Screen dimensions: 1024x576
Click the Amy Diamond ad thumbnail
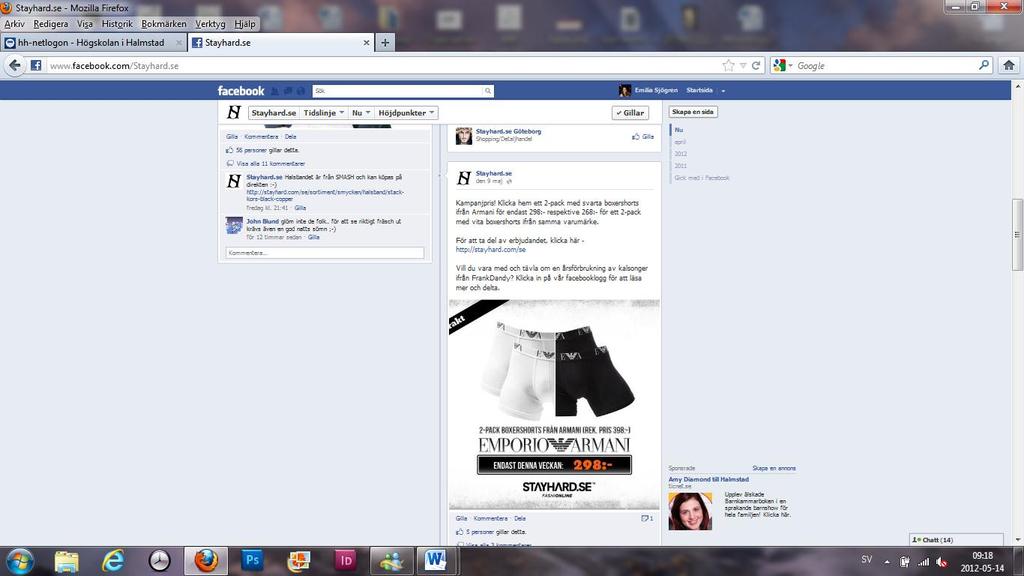click(690, 511)
